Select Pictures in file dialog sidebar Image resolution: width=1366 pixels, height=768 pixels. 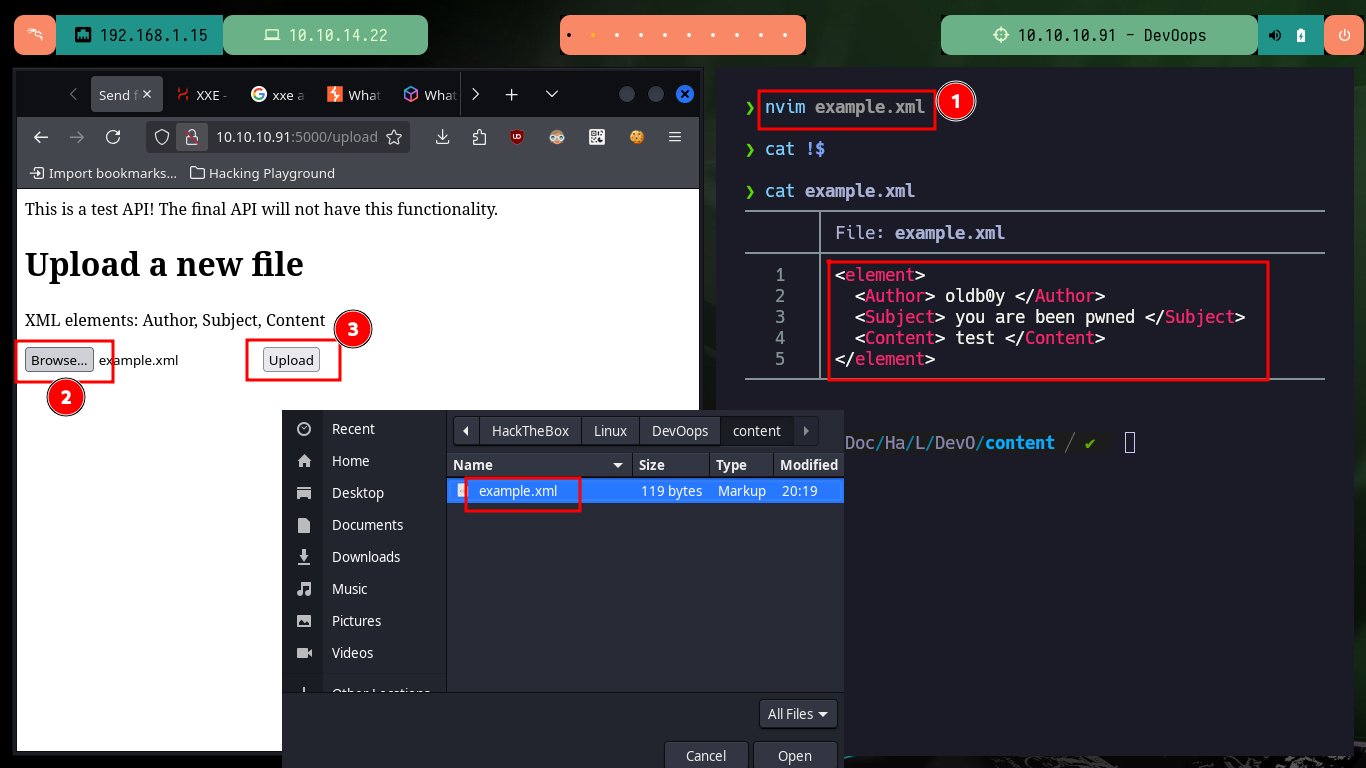coord(364,621)
